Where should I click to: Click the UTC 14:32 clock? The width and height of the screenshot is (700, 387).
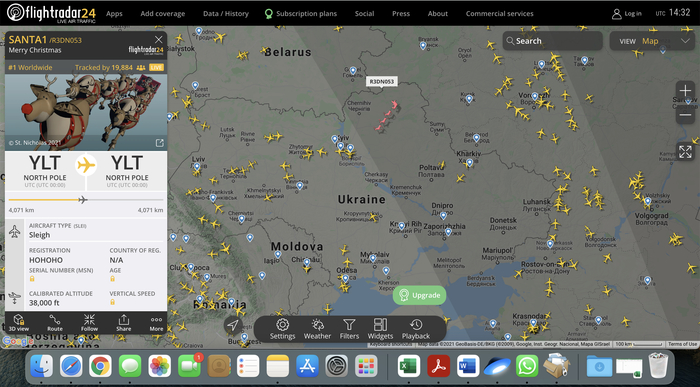pyautogui.click(x=673, y=13)
